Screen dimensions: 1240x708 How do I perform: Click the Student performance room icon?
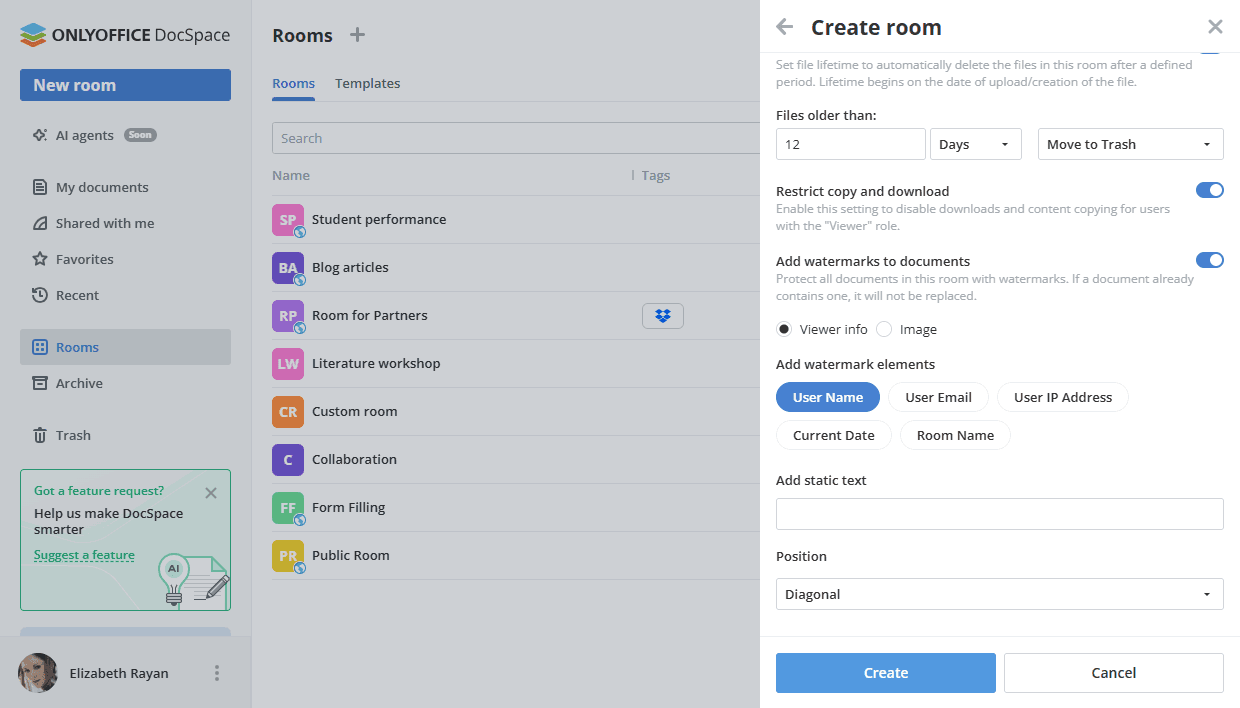point(288,219)
